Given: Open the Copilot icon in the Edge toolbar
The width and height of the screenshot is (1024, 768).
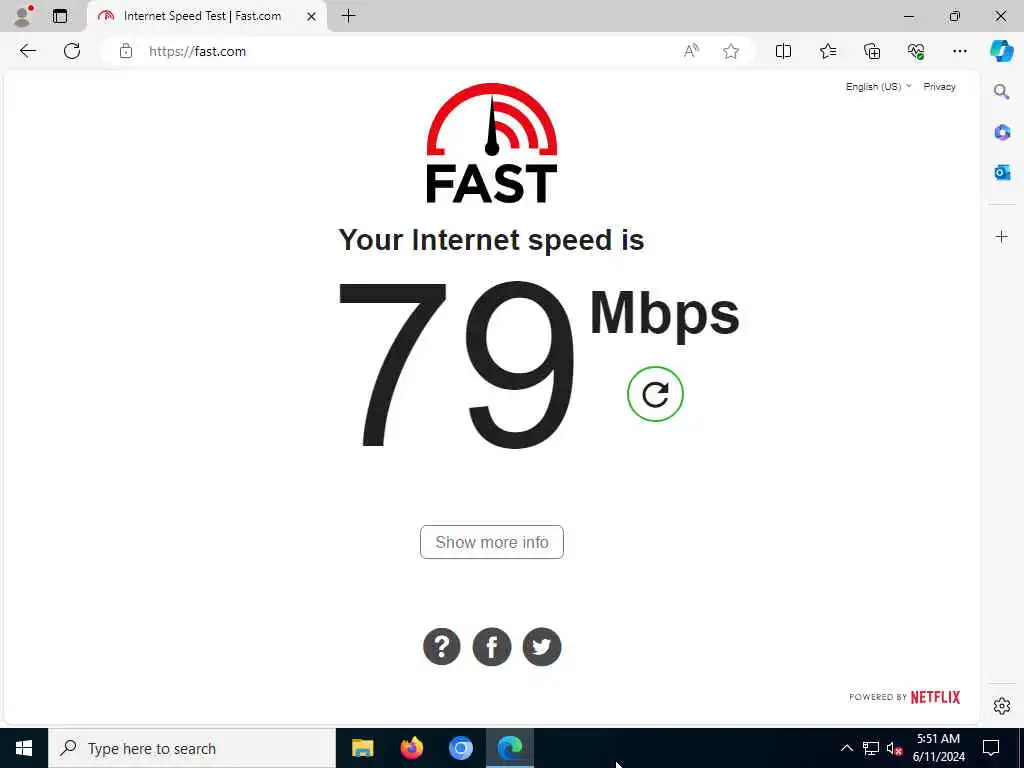Looking at the screenshot, I should [1001, 51].
